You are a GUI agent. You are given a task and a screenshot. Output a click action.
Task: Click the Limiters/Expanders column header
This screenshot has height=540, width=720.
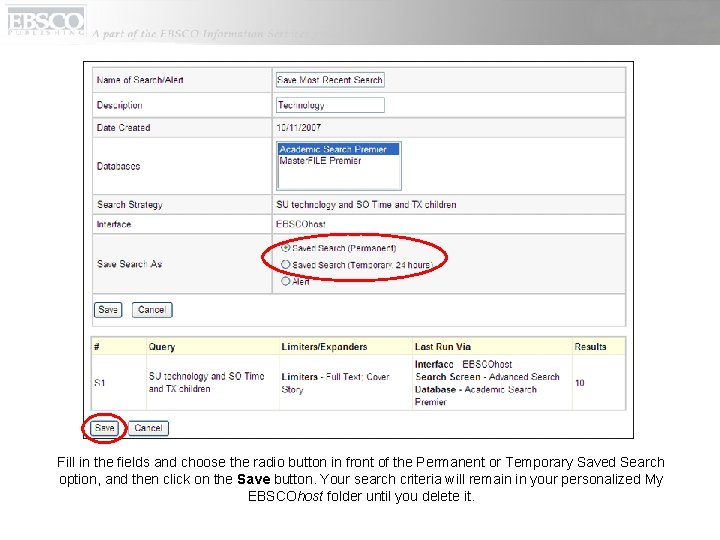click(x=324, y=347)
